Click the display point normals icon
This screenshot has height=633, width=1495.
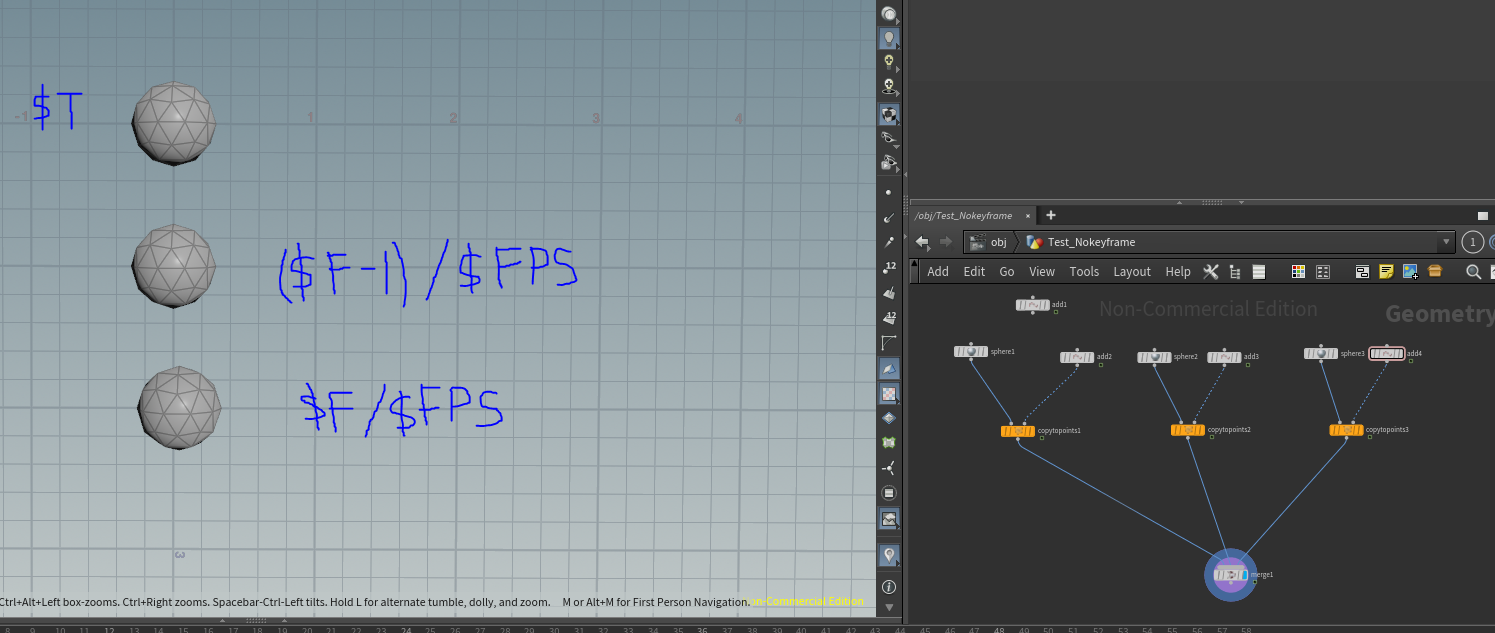(x=889, y=217)
